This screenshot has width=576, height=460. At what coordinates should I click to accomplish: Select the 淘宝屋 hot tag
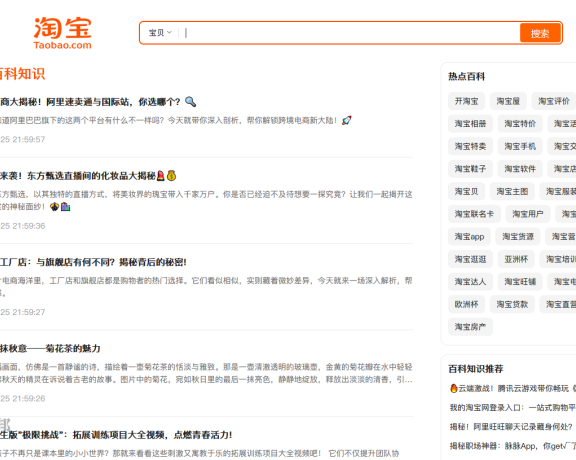[x=508, y=101]
